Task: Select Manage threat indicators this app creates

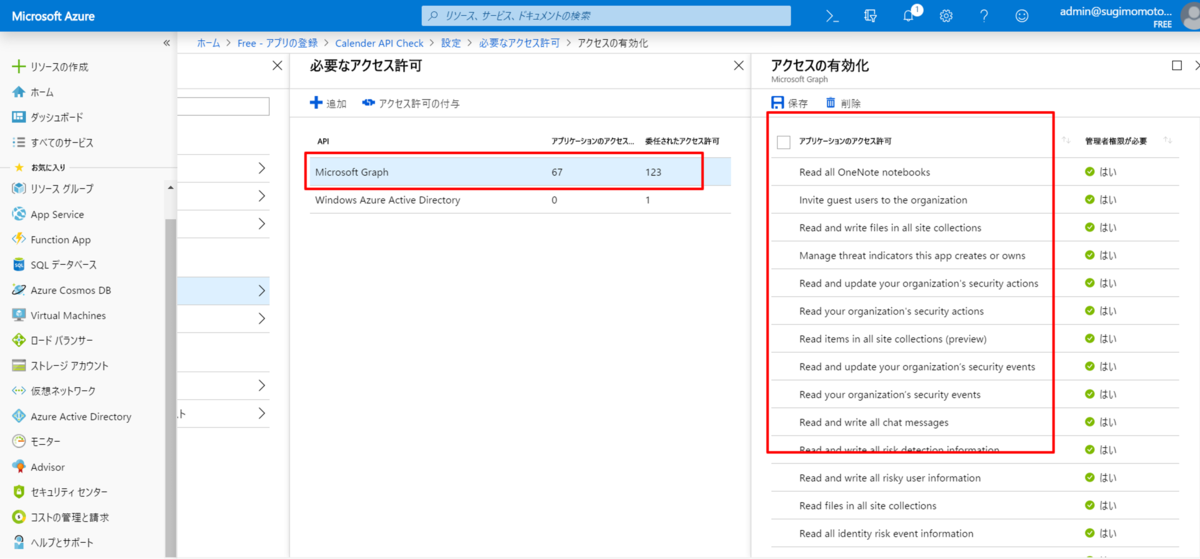Action: click(914, 255)
